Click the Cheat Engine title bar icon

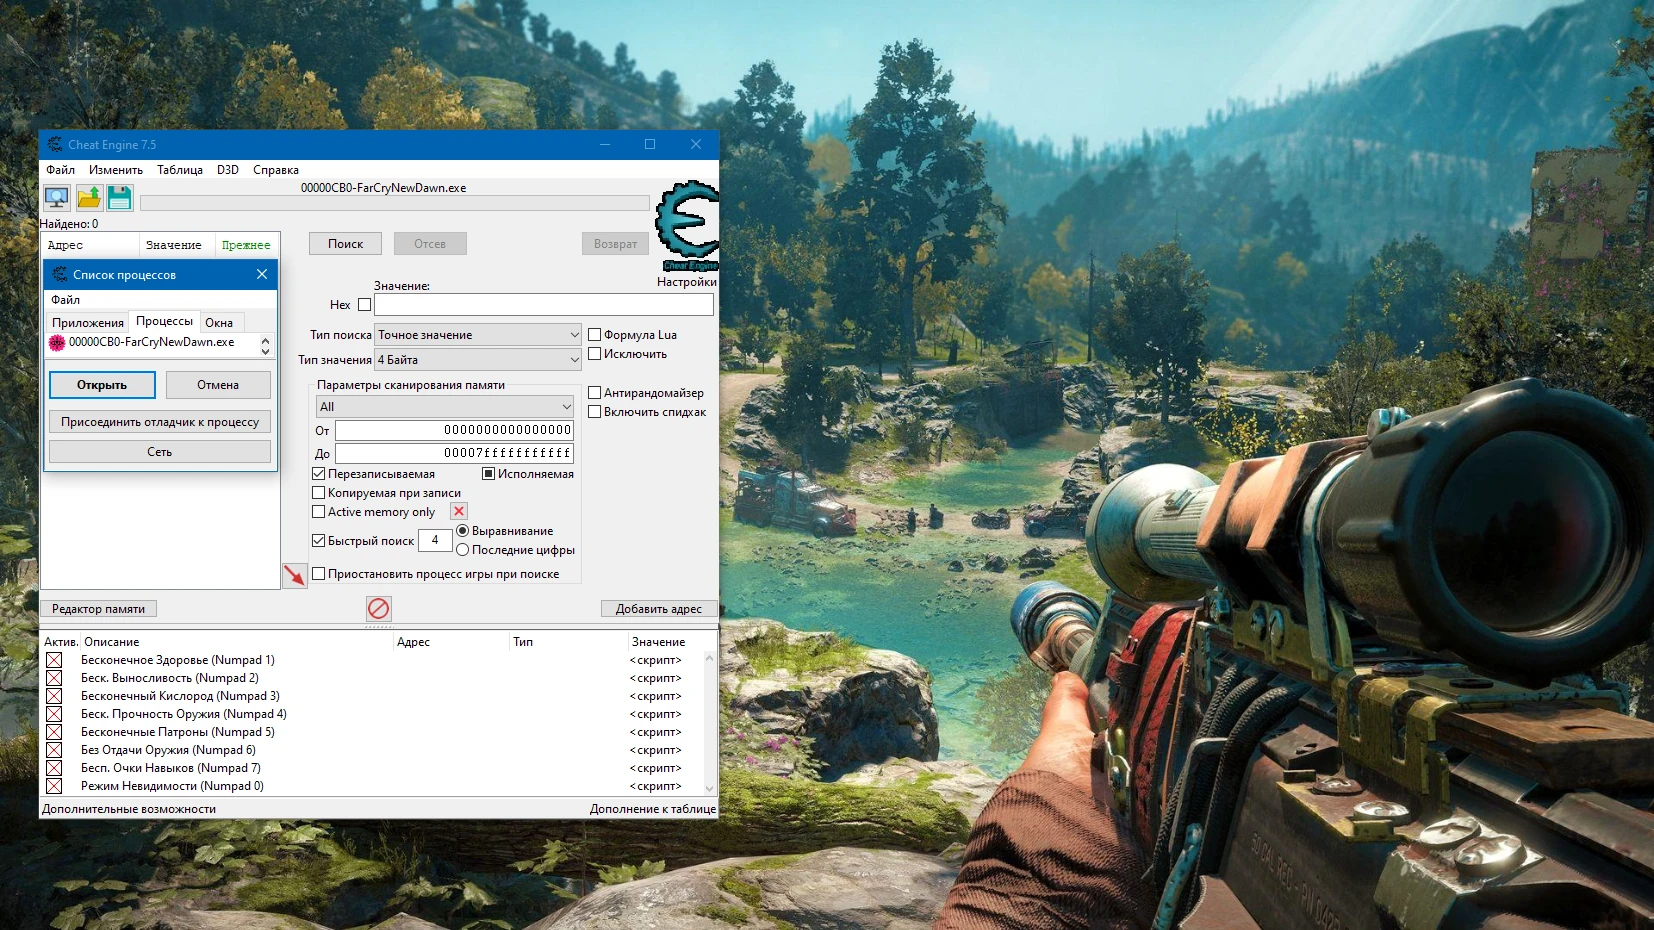56,144
